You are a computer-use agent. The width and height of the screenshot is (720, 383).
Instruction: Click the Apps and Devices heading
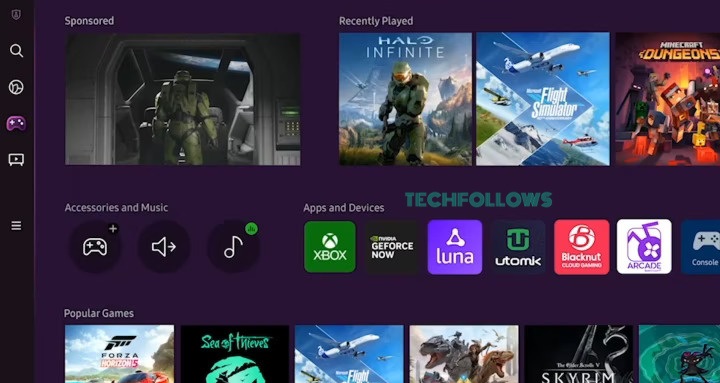click(343, 208)
